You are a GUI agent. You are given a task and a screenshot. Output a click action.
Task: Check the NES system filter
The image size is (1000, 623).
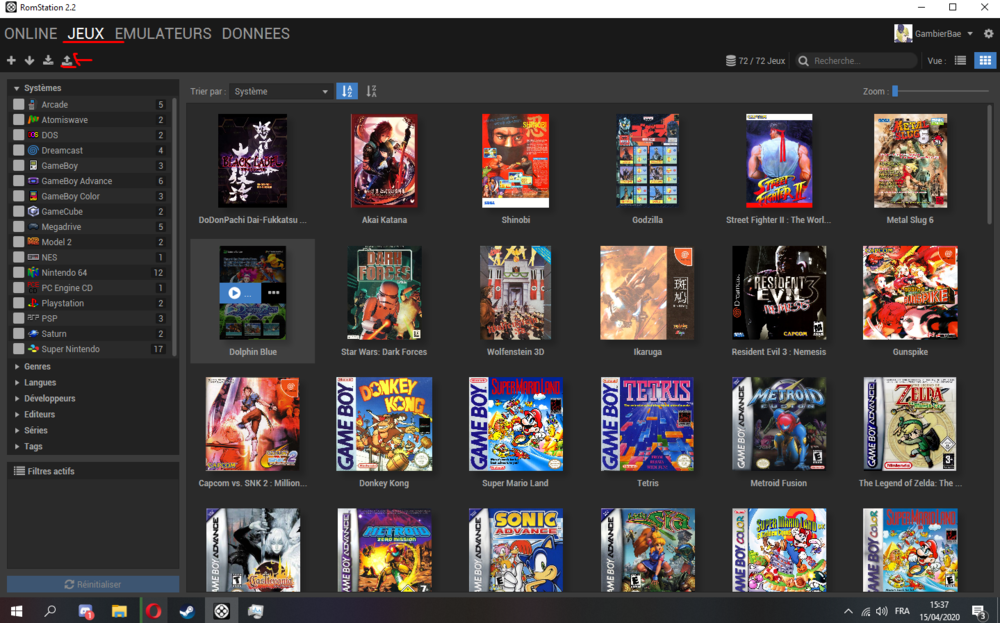(18, 257)
